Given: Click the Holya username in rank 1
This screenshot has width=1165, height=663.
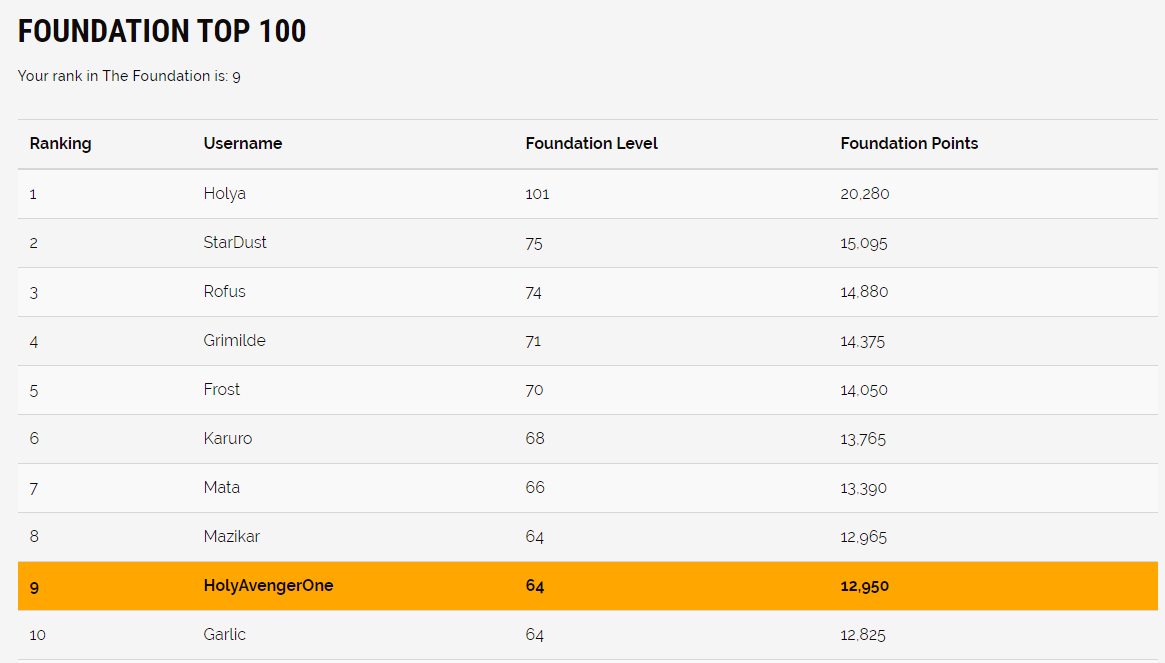Looking at the screenshot, I should [x=224, y=194].
